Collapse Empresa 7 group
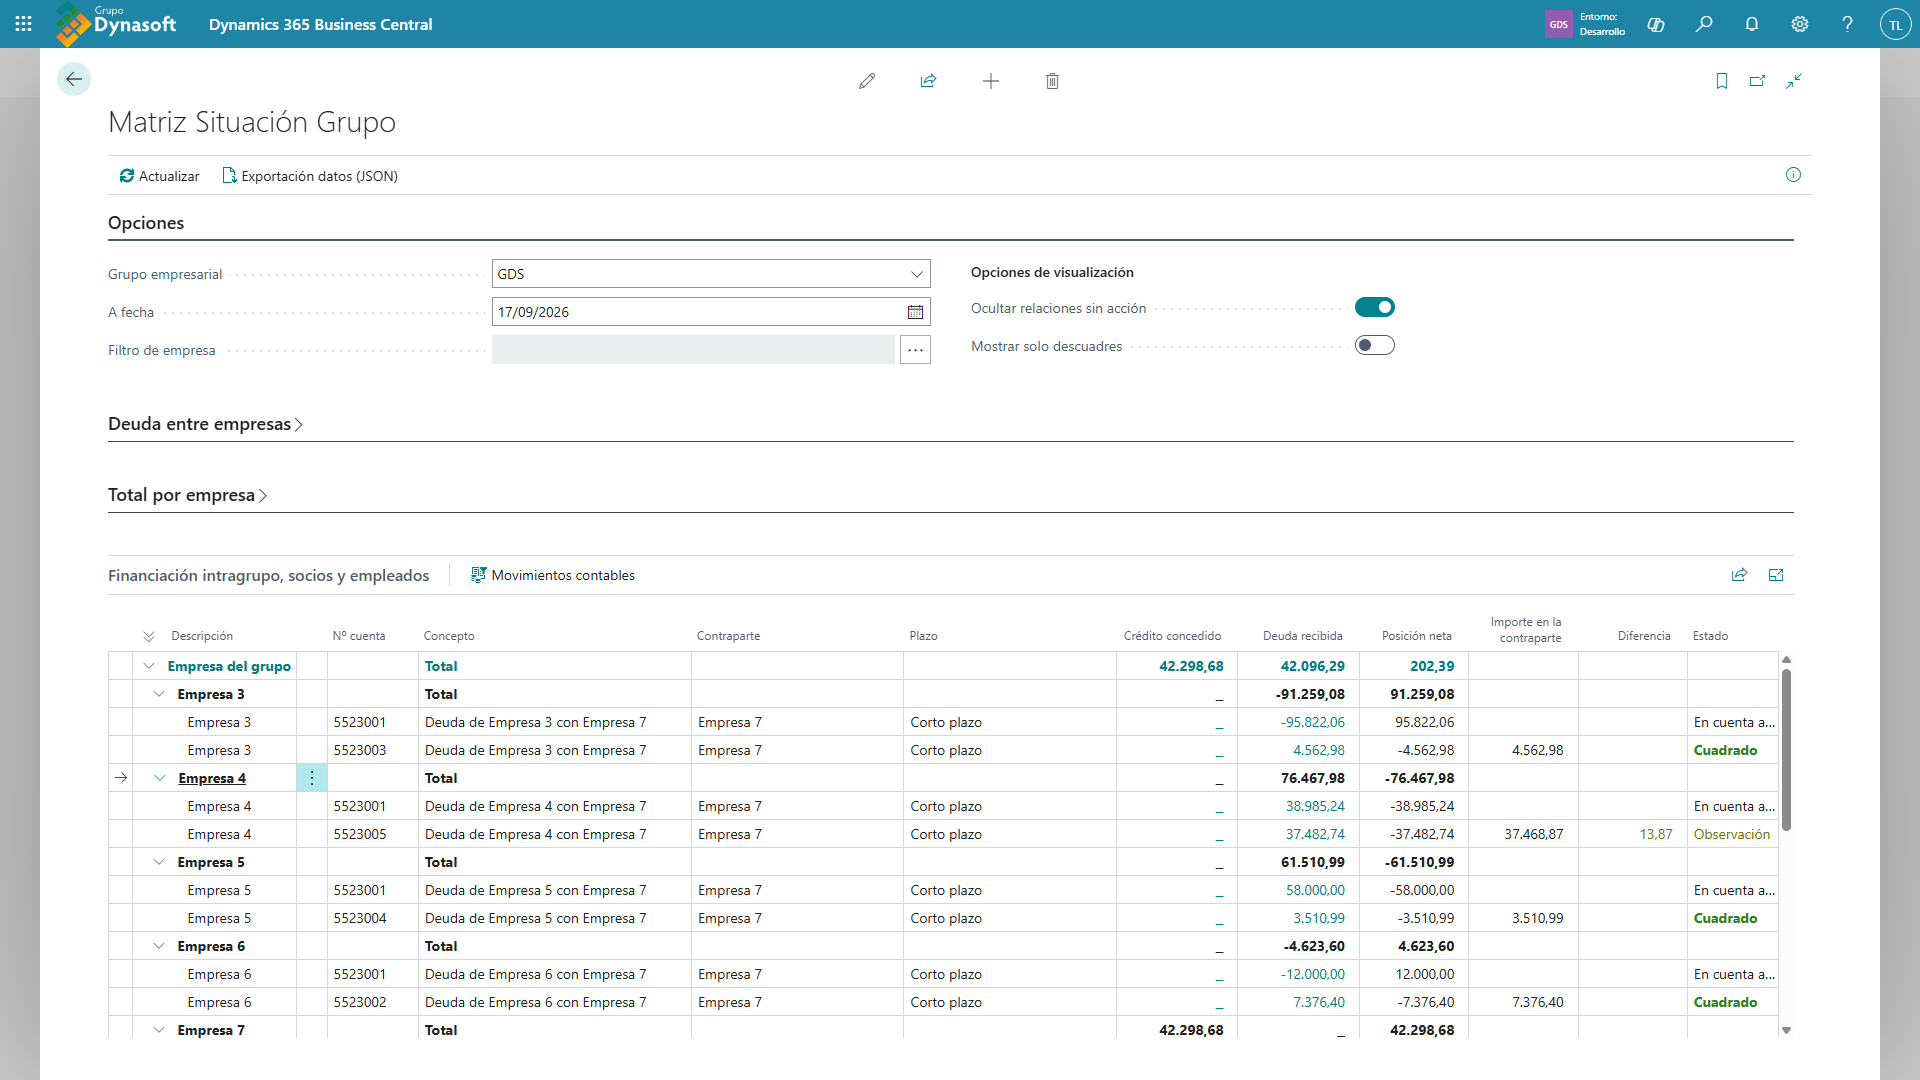Viewport: 1920px width, 1080px height. pyautogui.click(x=159, y=1030)
